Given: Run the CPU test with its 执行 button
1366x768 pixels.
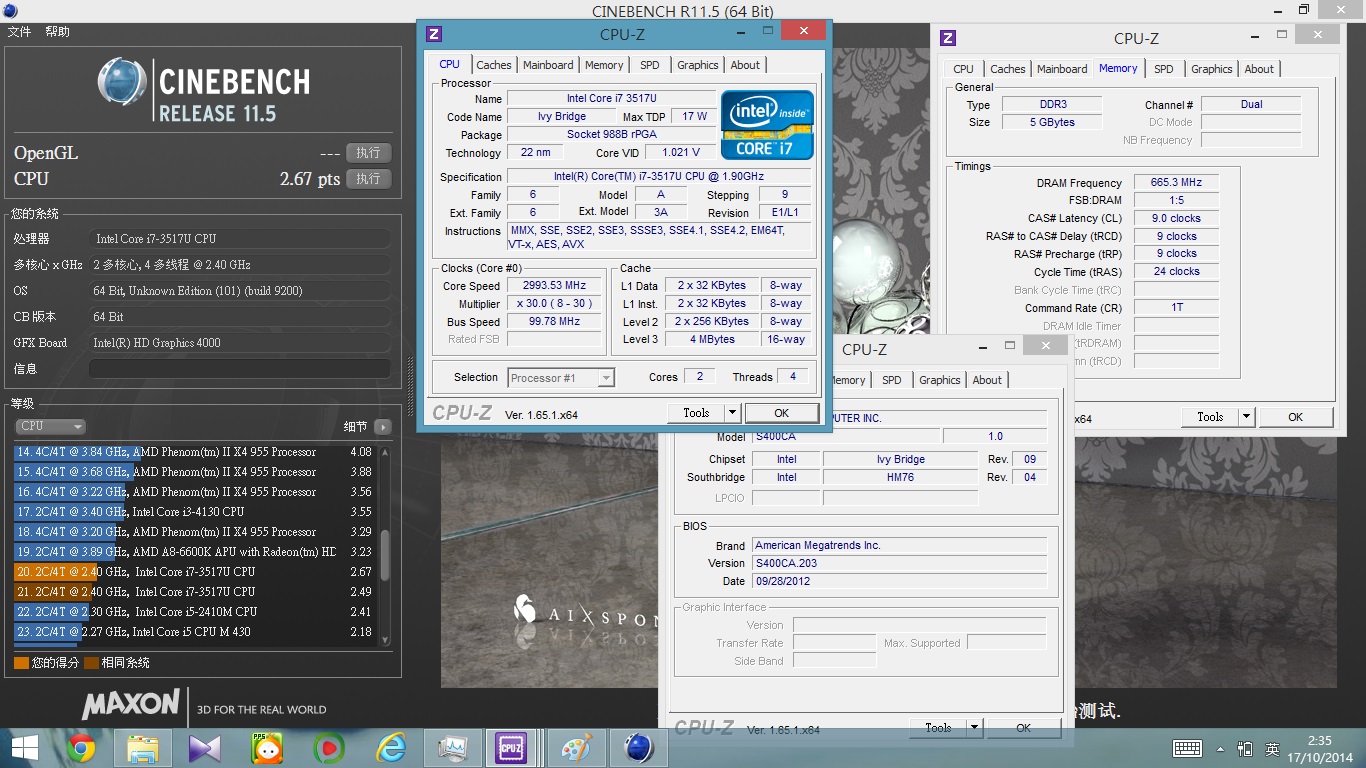Looking at the screenshot, I should (368, 179).
